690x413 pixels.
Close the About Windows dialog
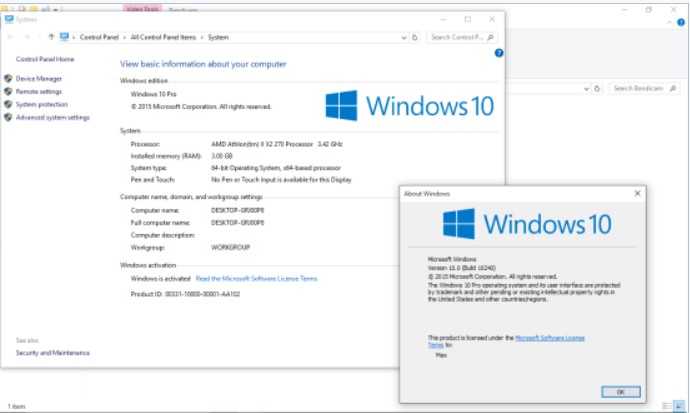(638, 193)
